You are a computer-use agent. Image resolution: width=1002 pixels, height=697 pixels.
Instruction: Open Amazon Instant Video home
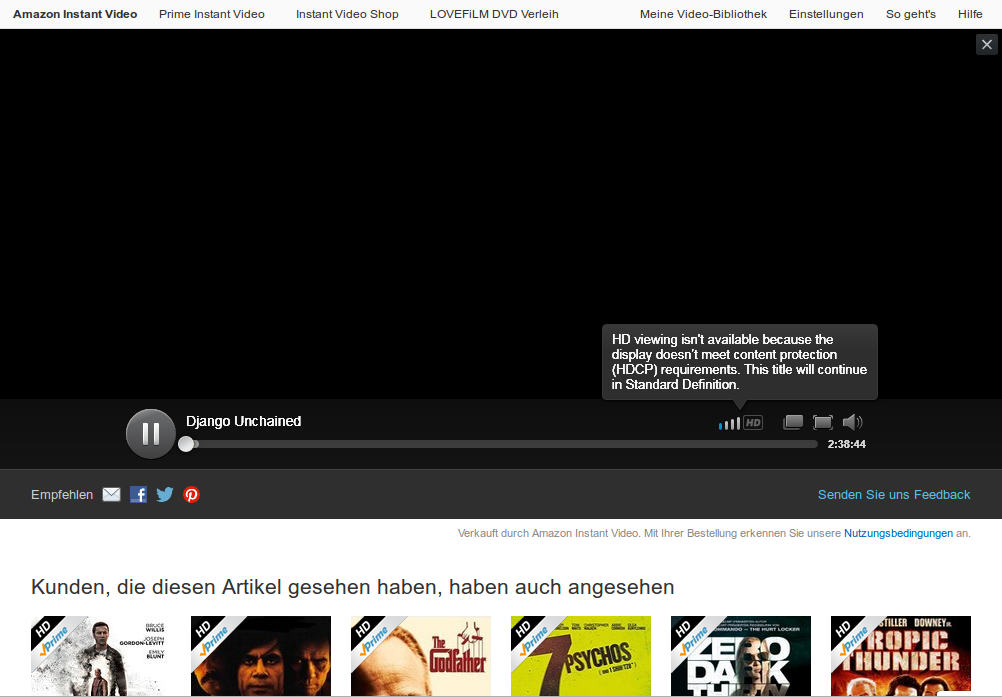coord(75,14)
